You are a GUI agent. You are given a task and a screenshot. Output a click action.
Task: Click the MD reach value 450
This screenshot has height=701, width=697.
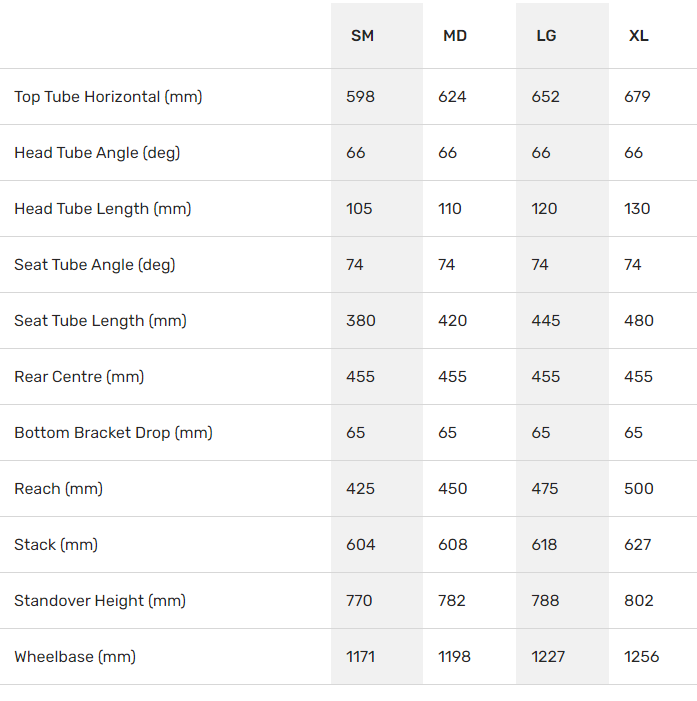(x=452, y=489)
